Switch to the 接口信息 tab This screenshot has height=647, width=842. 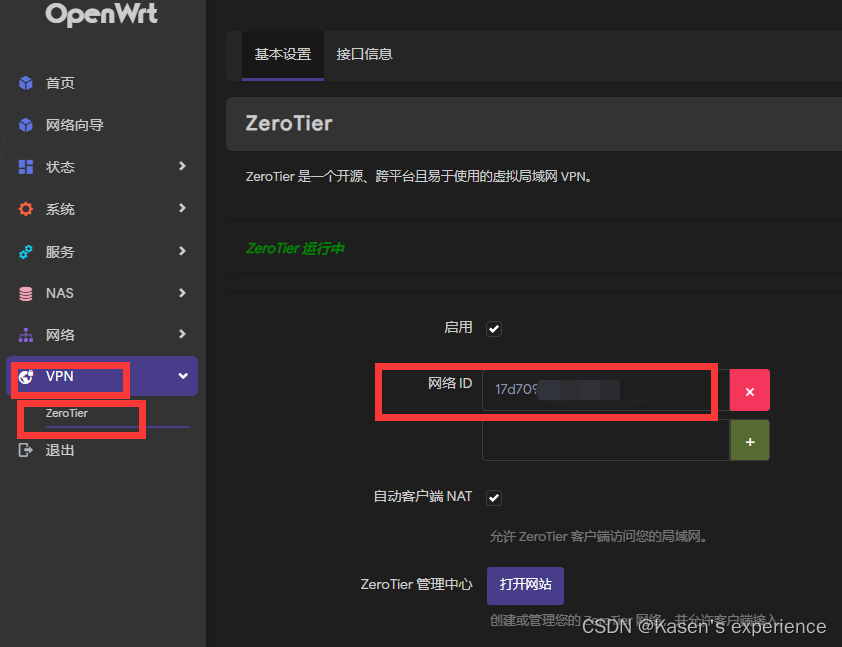(364, 55)
